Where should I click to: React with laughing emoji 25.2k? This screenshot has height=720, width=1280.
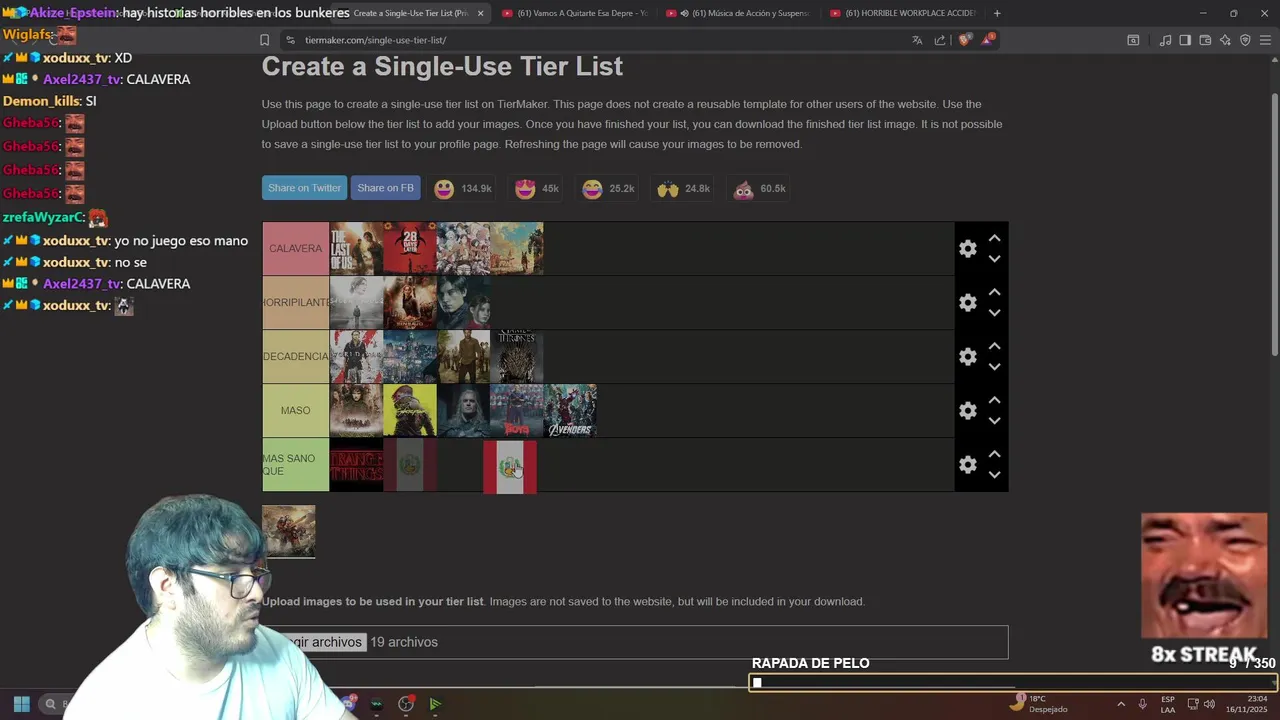608,189
